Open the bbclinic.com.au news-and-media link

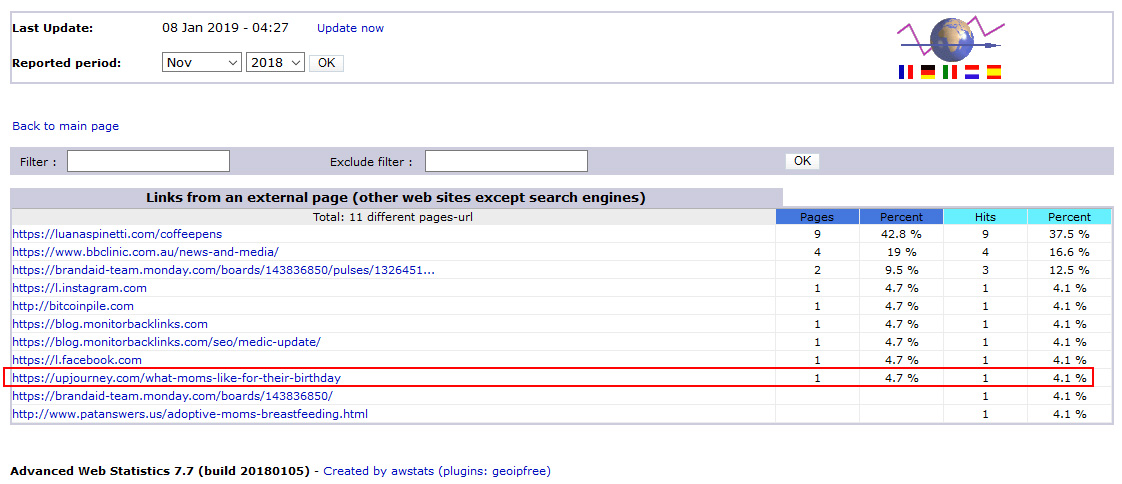[x=145, y=252]
